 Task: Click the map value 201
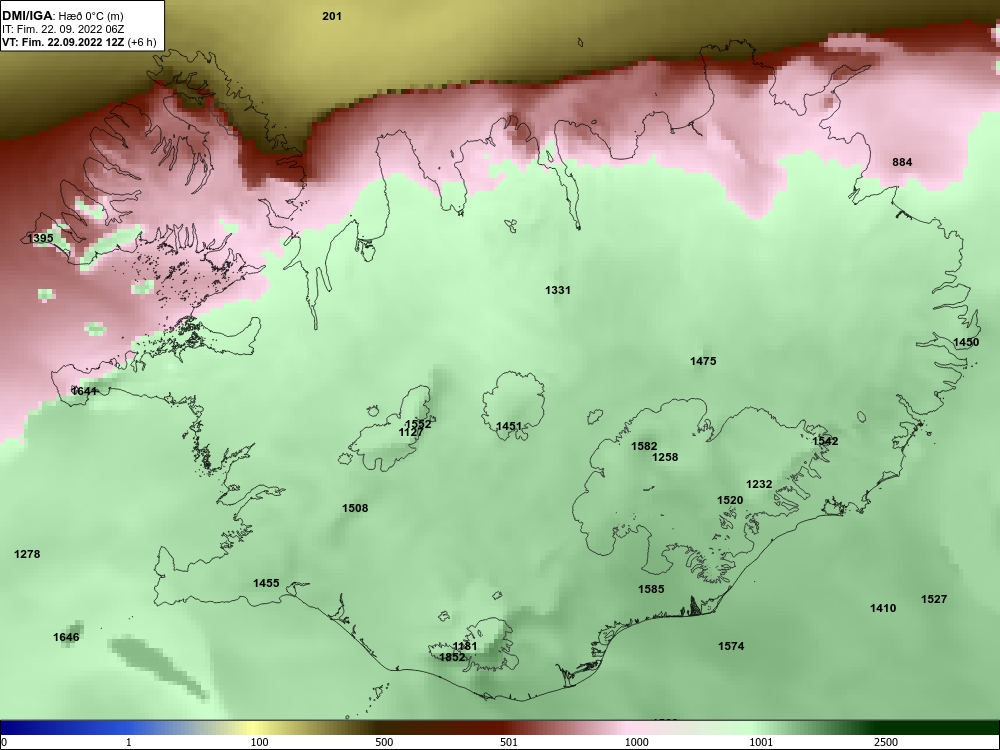click(x=332, y=16)
